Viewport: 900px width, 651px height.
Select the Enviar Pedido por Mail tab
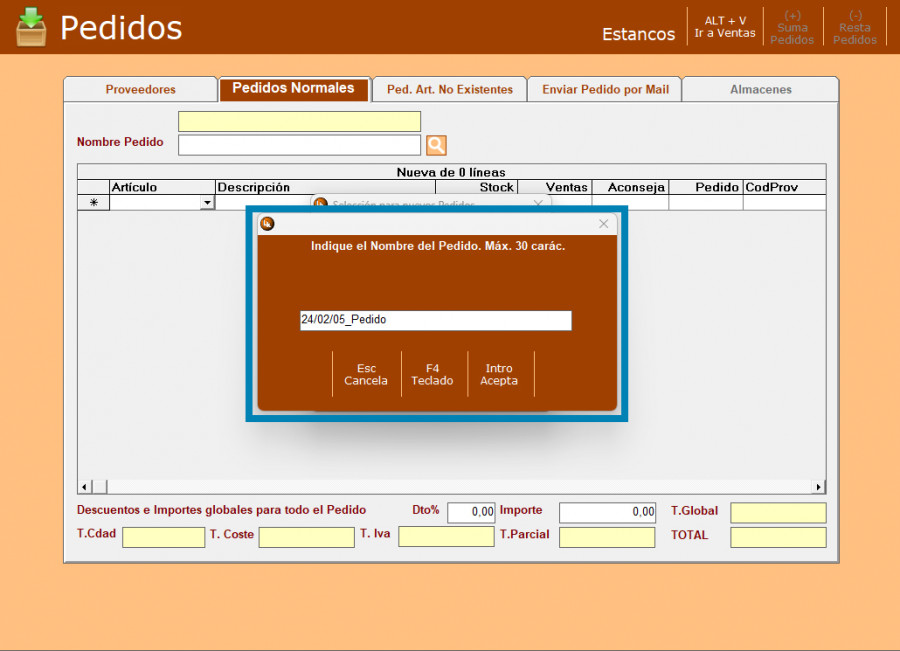pos(605,89)
